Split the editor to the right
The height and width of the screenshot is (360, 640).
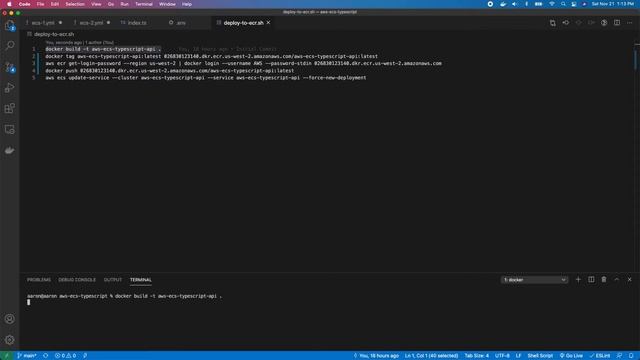[617, 23]
